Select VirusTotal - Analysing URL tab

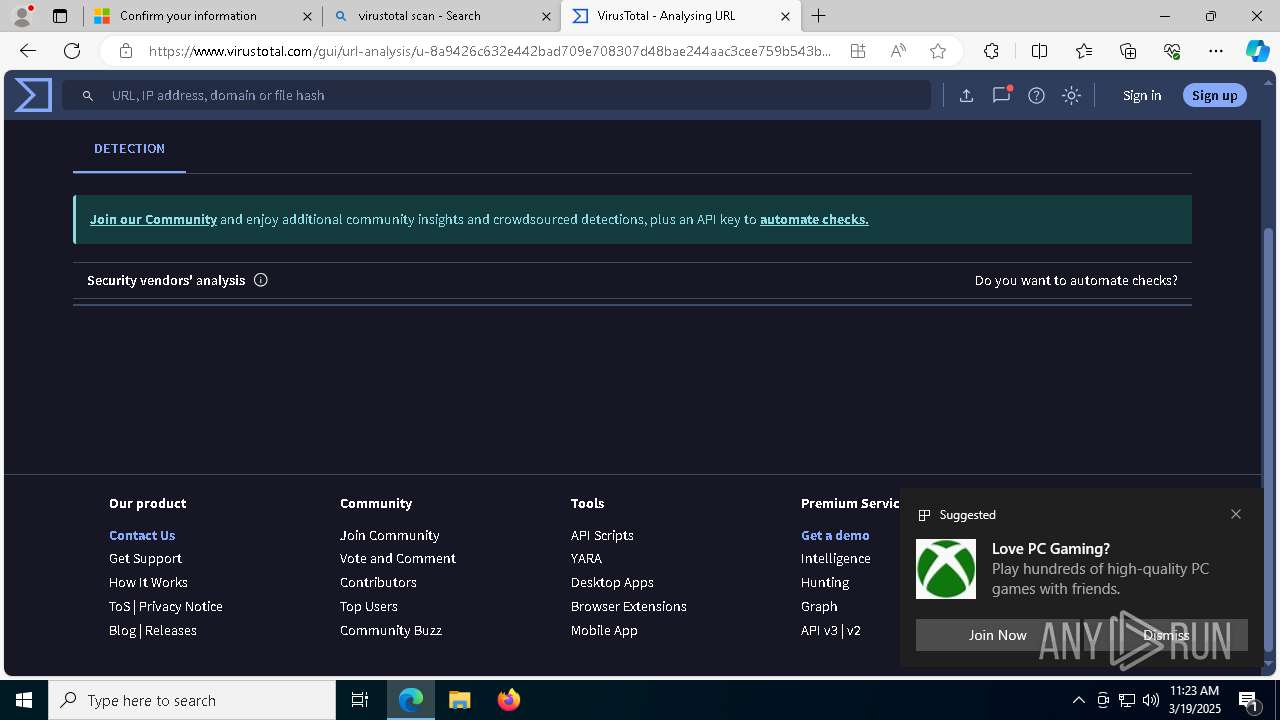click(x=681, y=16)
